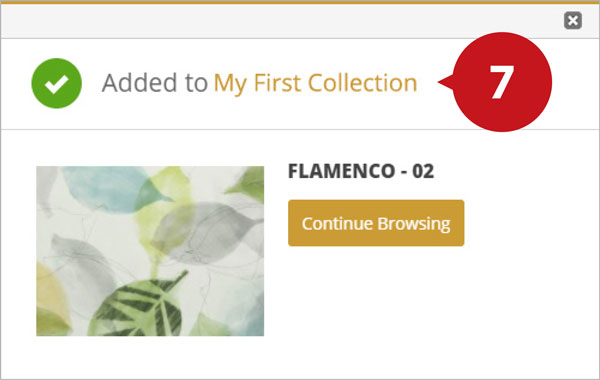Click the pointer tip of red callout
The width and height of the screenshot is (600, 380).
pos(441,82)
